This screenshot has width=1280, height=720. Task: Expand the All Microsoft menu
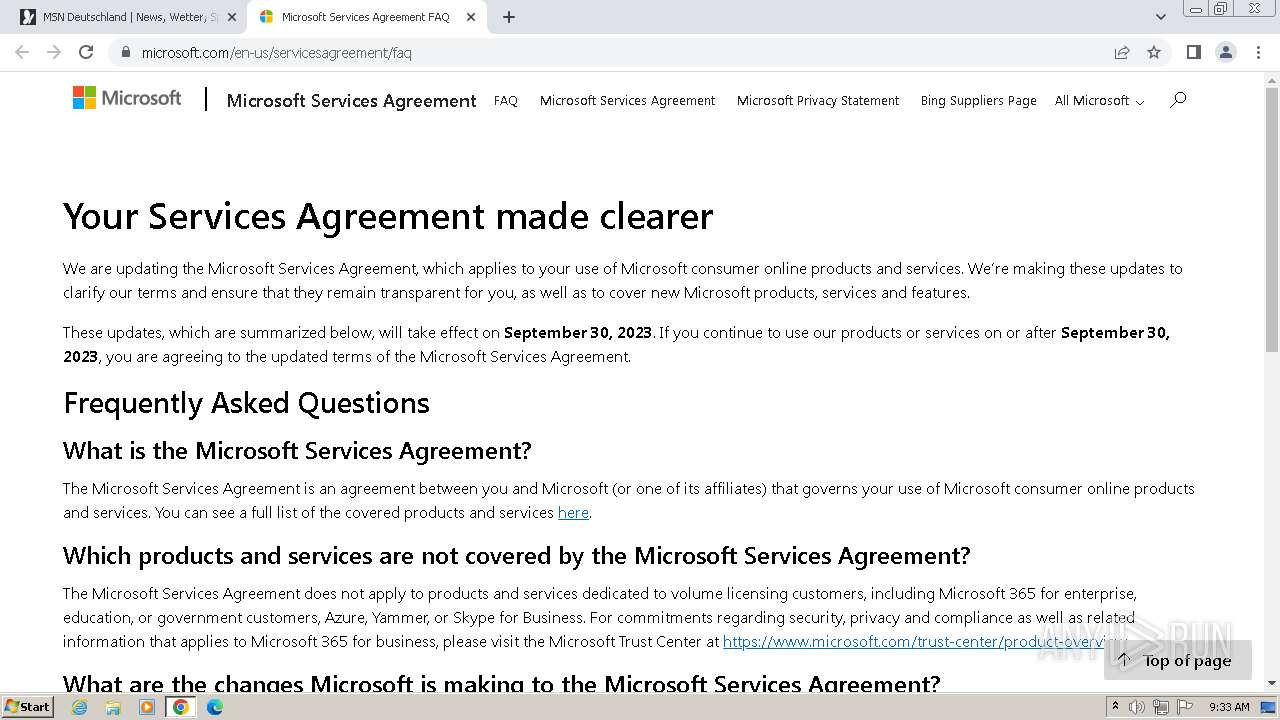coord(1099,100)
